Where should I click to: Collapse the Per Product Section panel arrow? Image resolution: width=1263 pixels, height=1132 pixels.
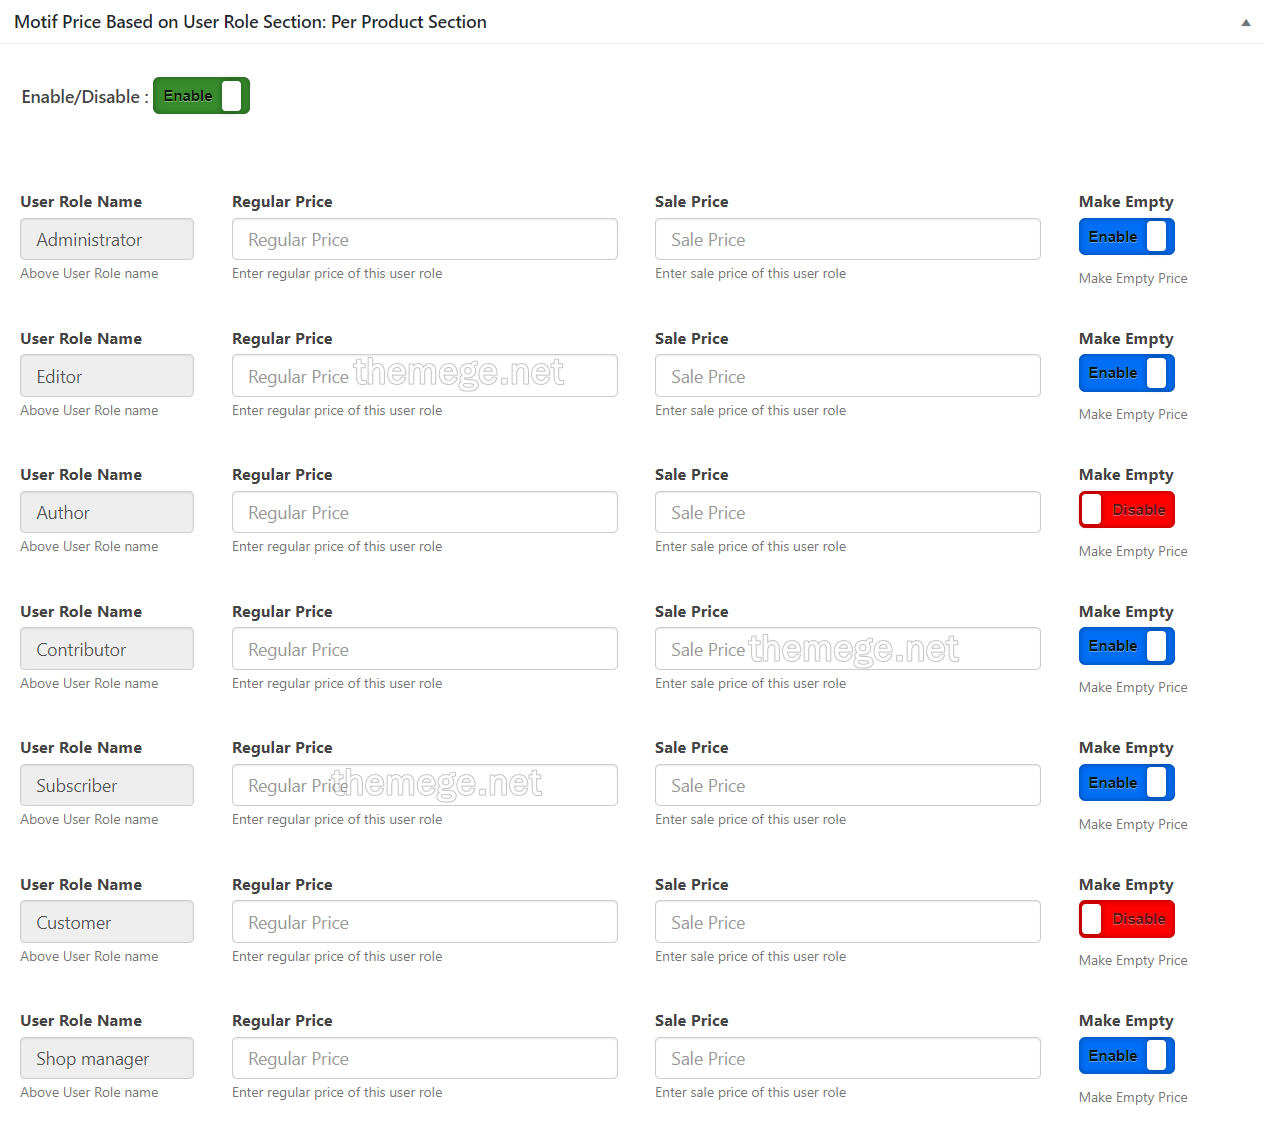pos(1245,23)
